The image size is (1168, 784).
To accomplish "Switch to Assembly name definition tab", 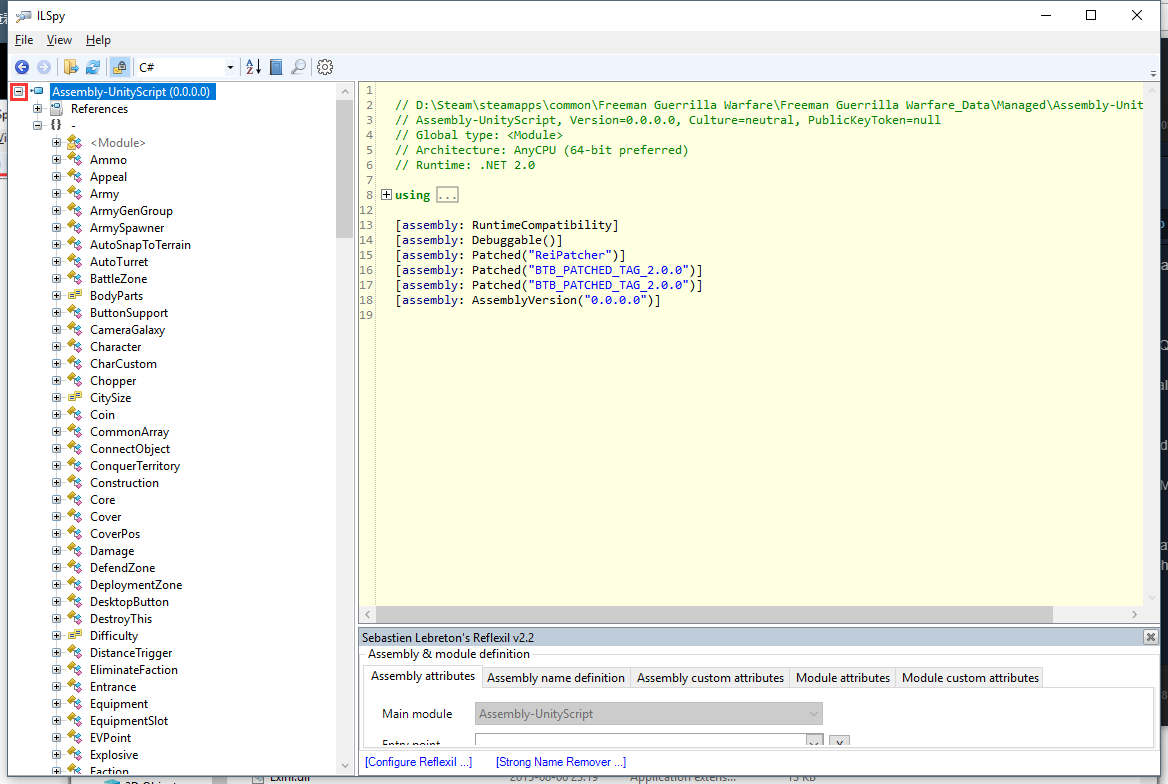I will [556, 677].
